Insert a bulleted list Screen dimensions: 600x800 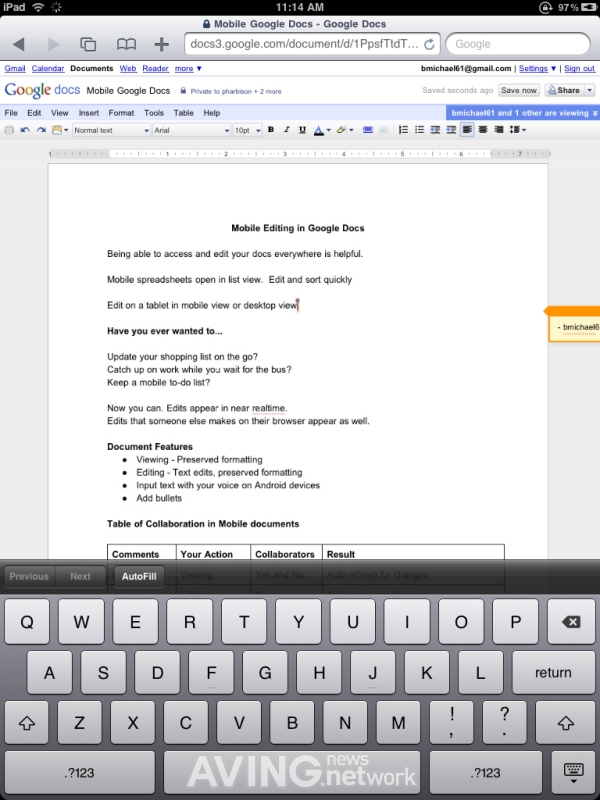tap(419, 130)
